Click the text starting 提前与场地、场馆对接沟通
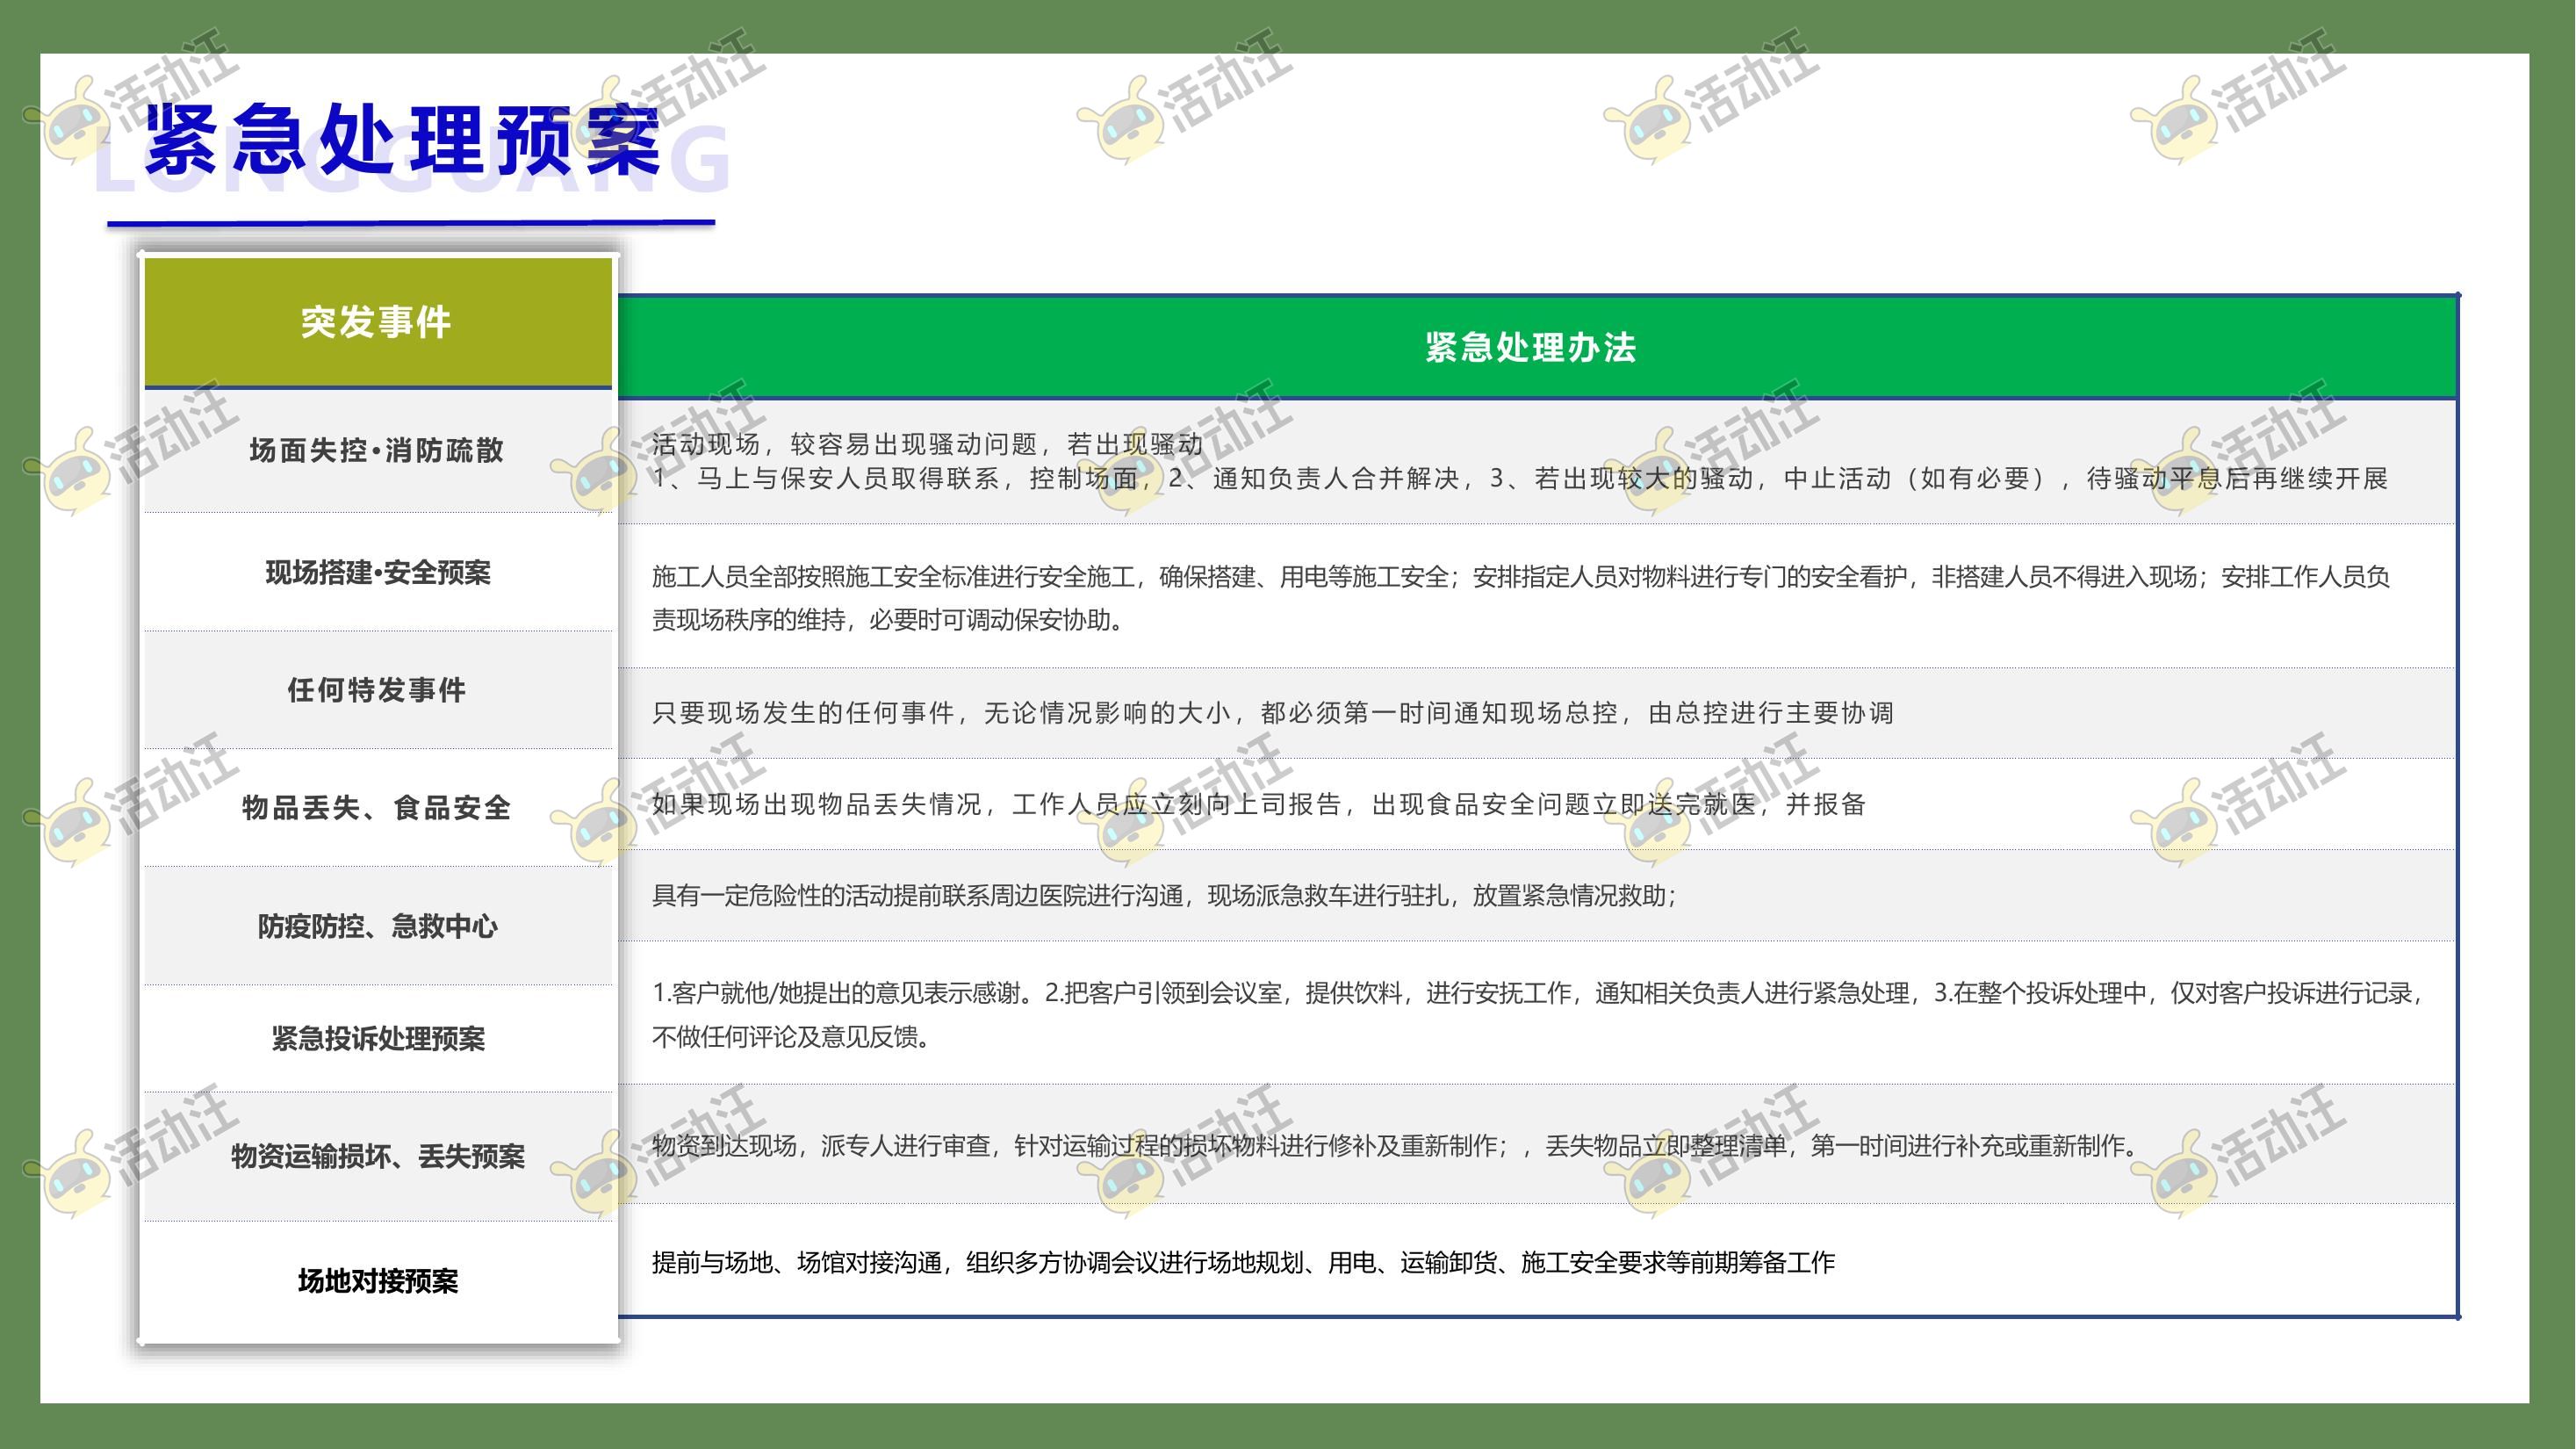Viewport: 2576px width, 1449px height. tap(1243, 1263)
